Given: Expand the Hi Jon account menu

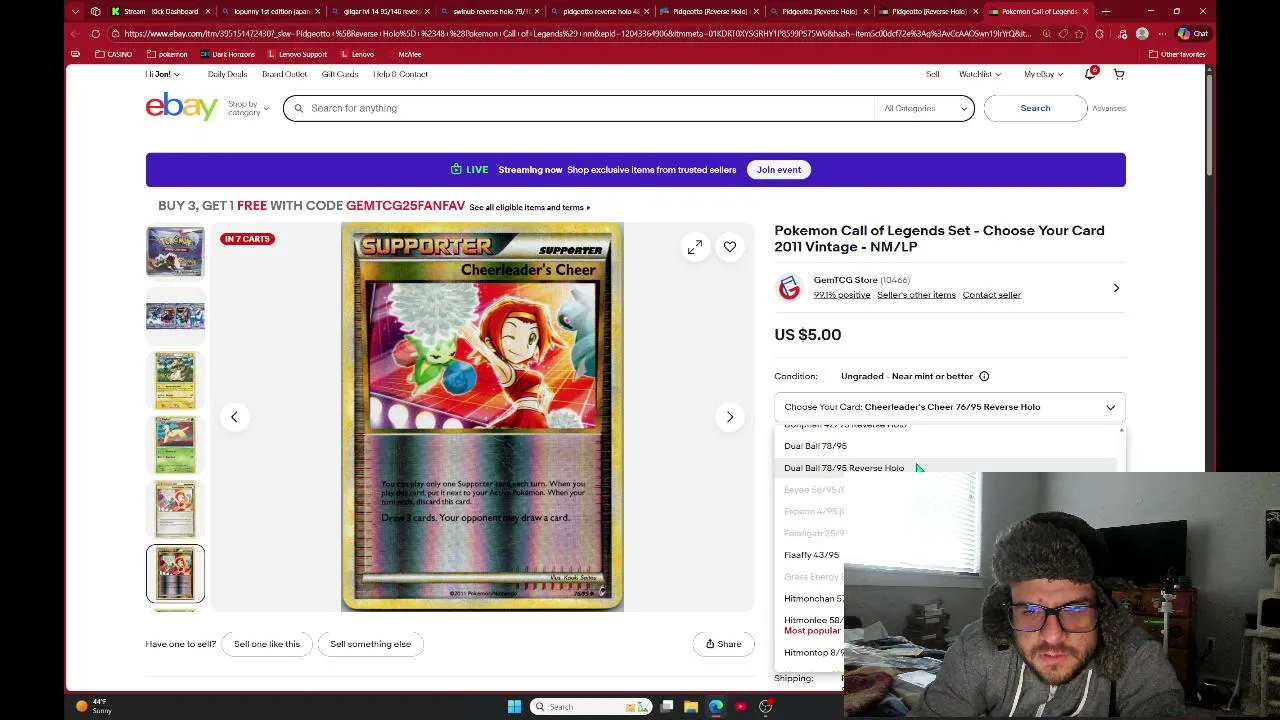Looking at the screenshot, I should click(x=162, y=74).
